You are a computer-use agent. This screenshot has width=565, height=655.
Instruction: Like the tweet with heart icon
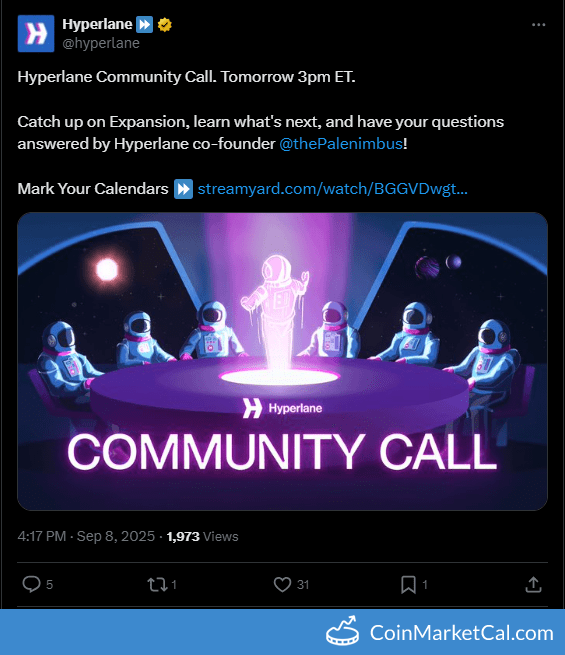(x=282, y=584)
